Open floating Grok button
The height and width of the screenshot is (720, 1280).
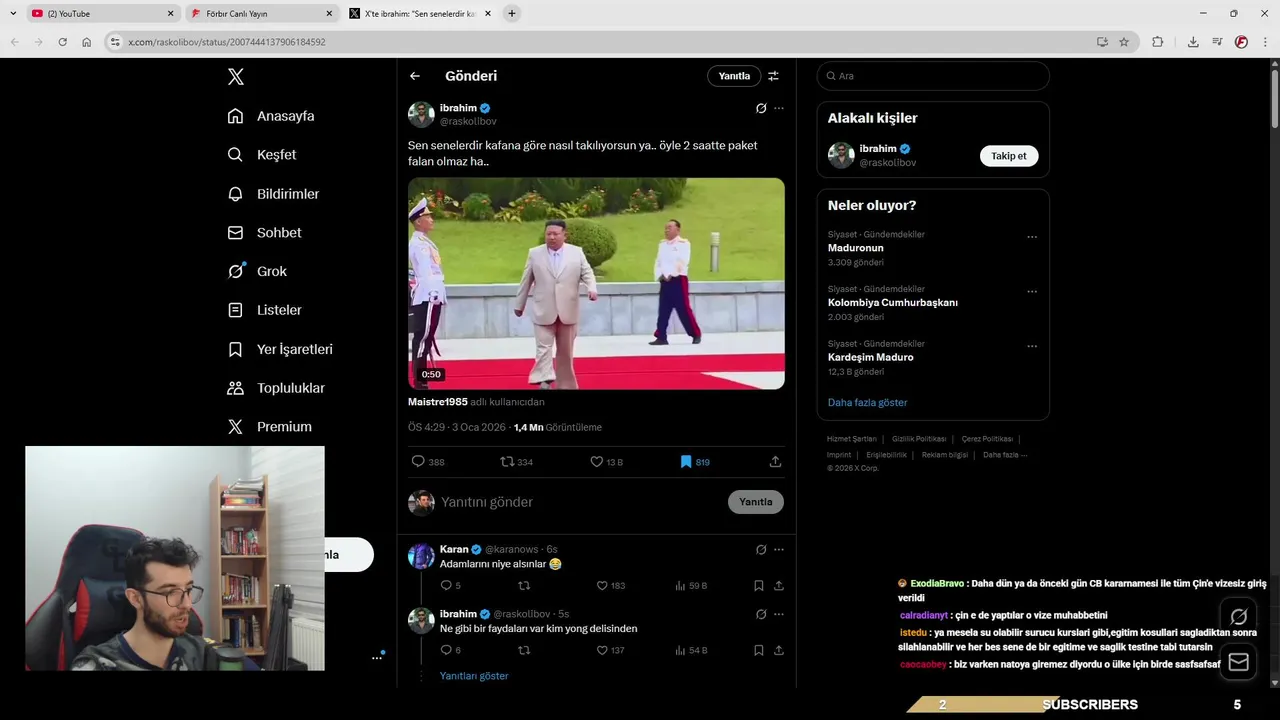point(1238,616)
